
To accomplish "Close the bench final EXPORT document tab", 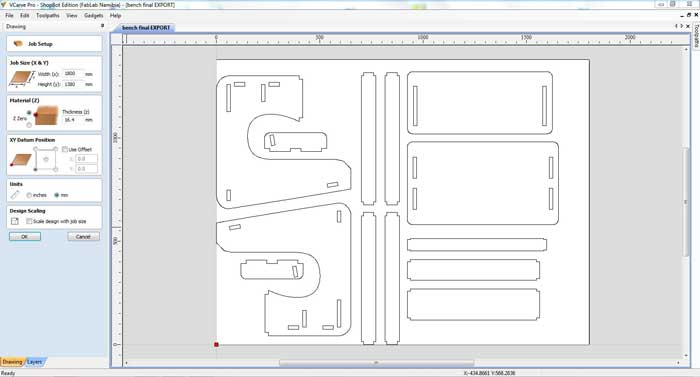I will [x=688, y=26].
